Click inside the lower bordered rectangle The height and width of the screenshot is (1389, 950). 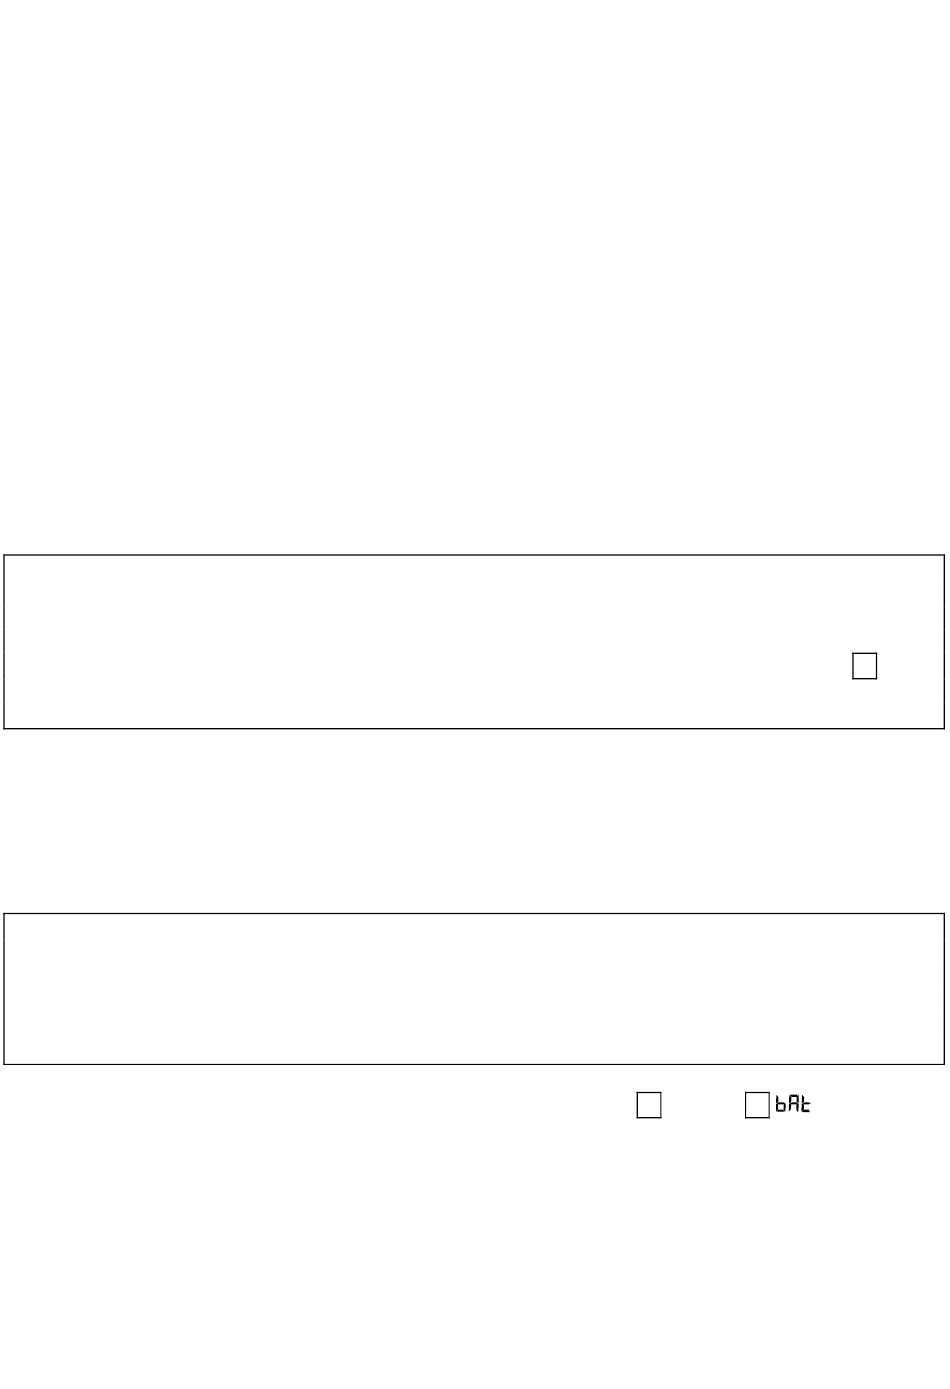pos(474,989)
